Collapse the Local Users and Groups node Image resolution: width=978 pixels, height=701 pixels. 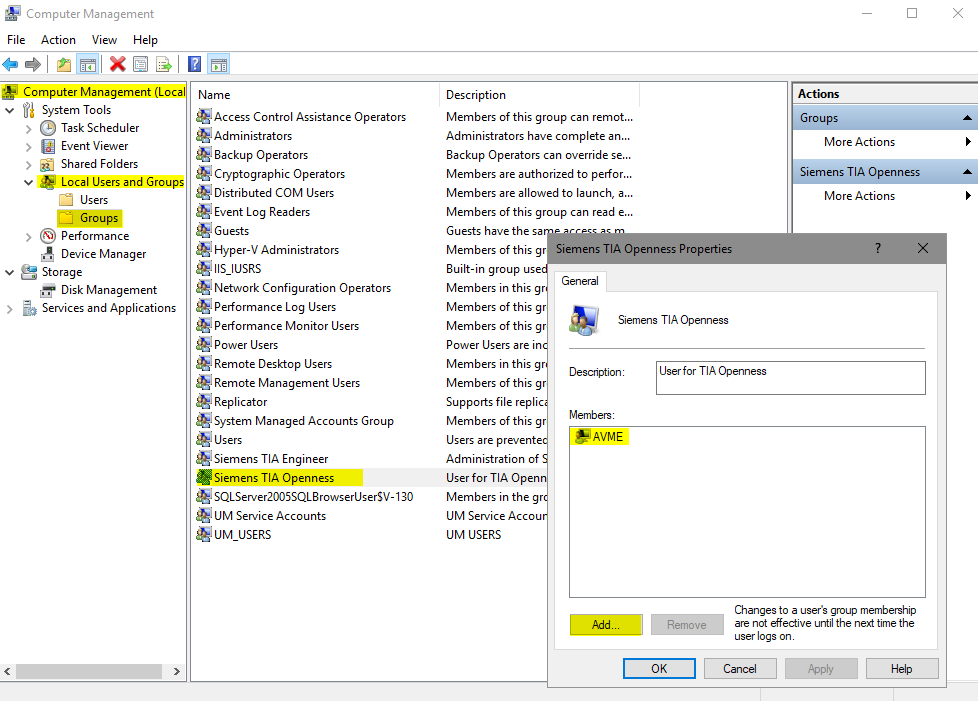point(28,182)
